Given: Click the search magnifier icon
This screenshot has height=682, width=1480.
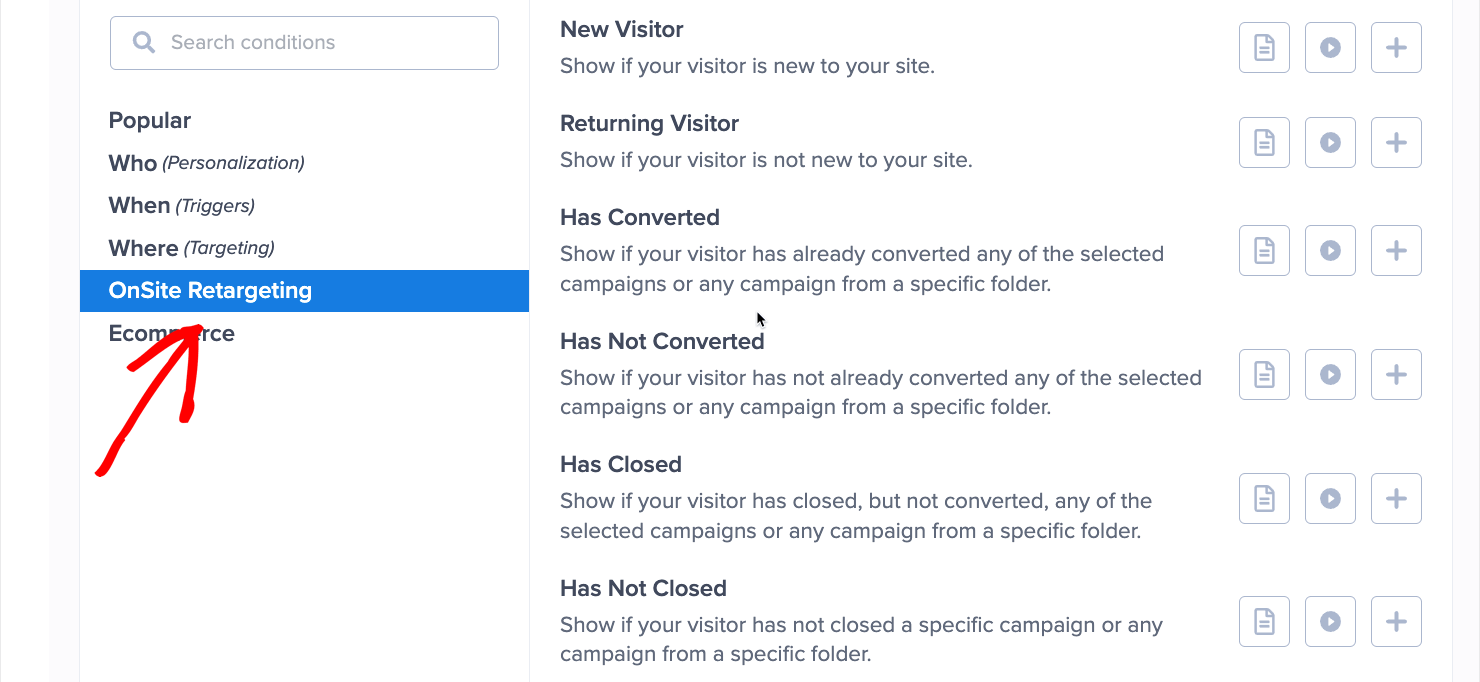Looking at the screenshot, I should pos(143,42).
